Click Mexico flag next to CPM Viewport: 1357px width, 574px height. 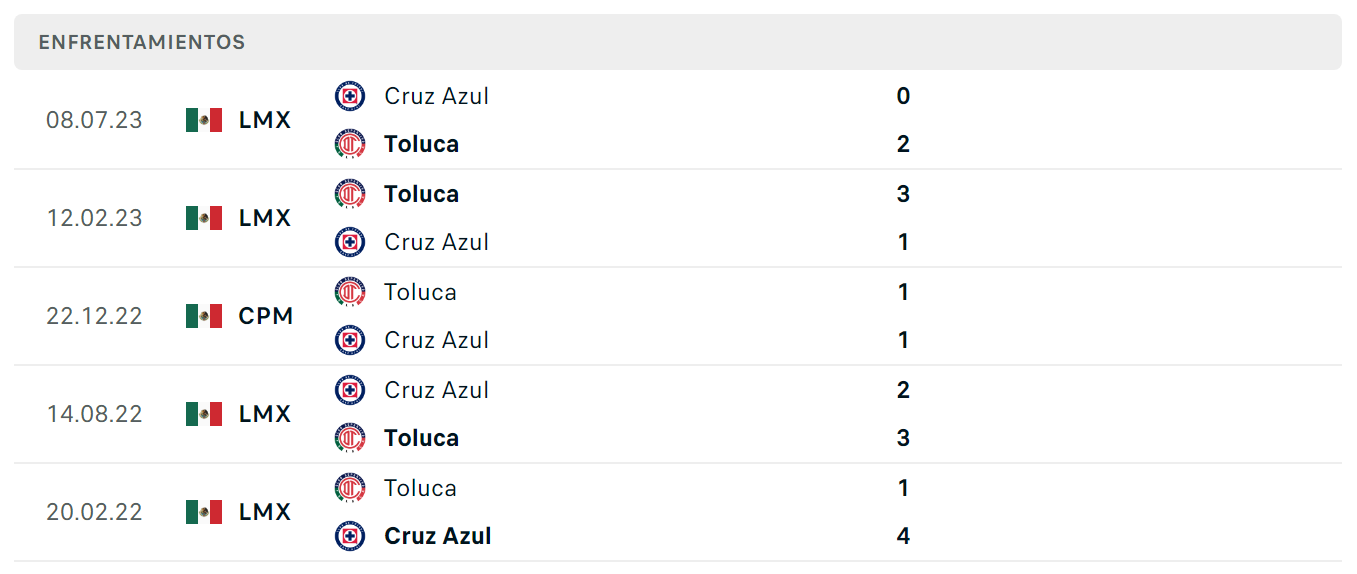tap(204, 316)
